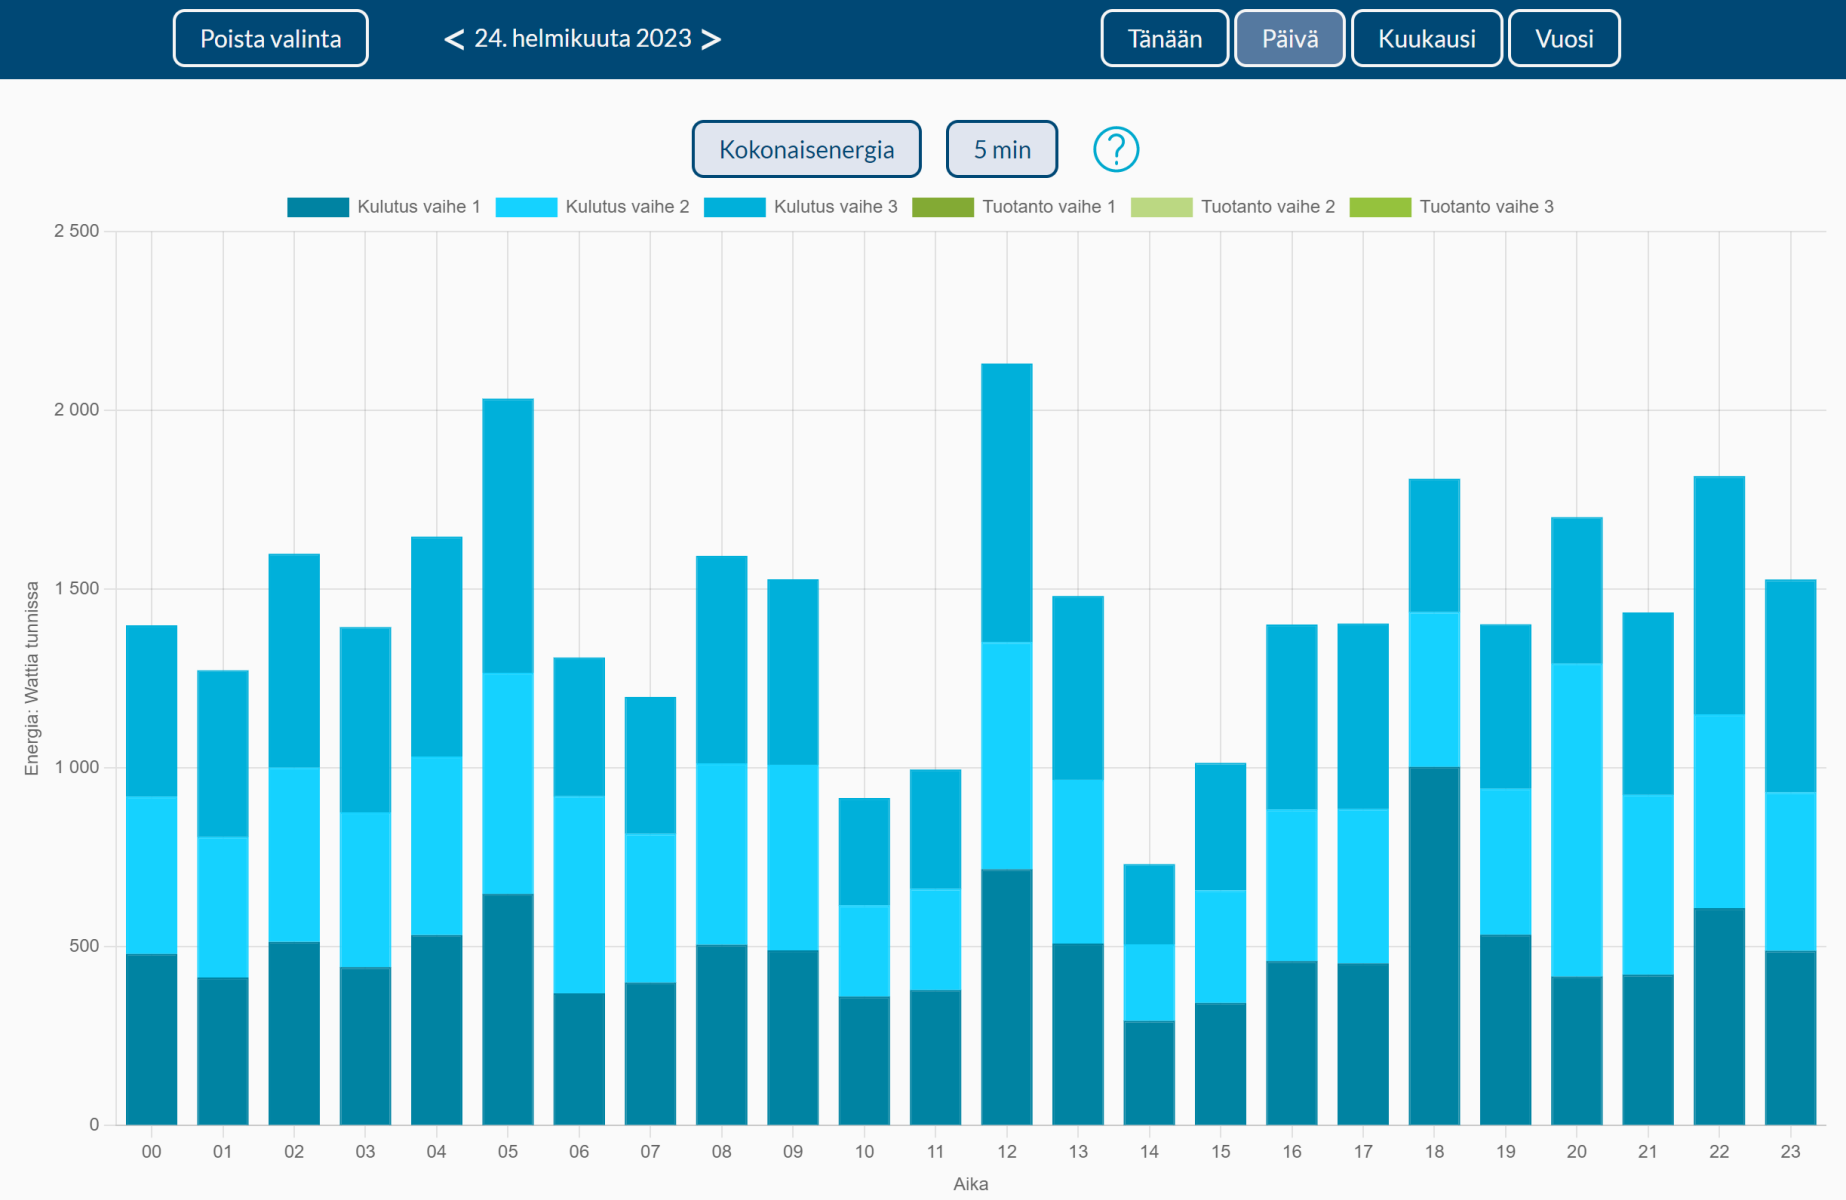This screenshot has width=1846, height=1200.
Task: Toggle Tuotanto vaihe 2 legend entry
Action: coord(1233,207)
